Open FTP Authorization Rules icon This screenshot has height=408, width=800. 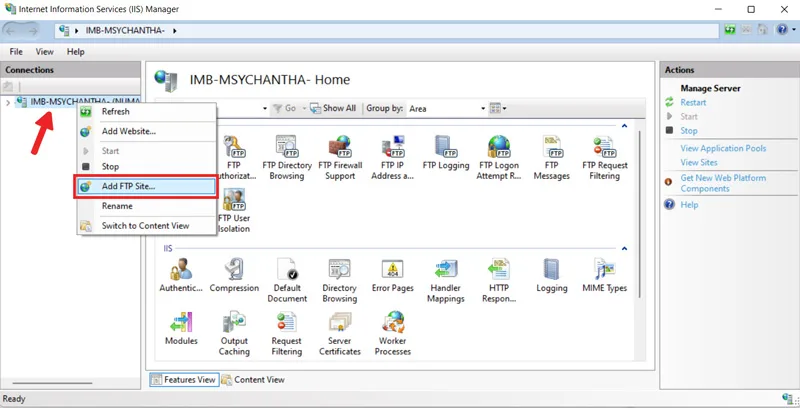click(x=234, y=158)
